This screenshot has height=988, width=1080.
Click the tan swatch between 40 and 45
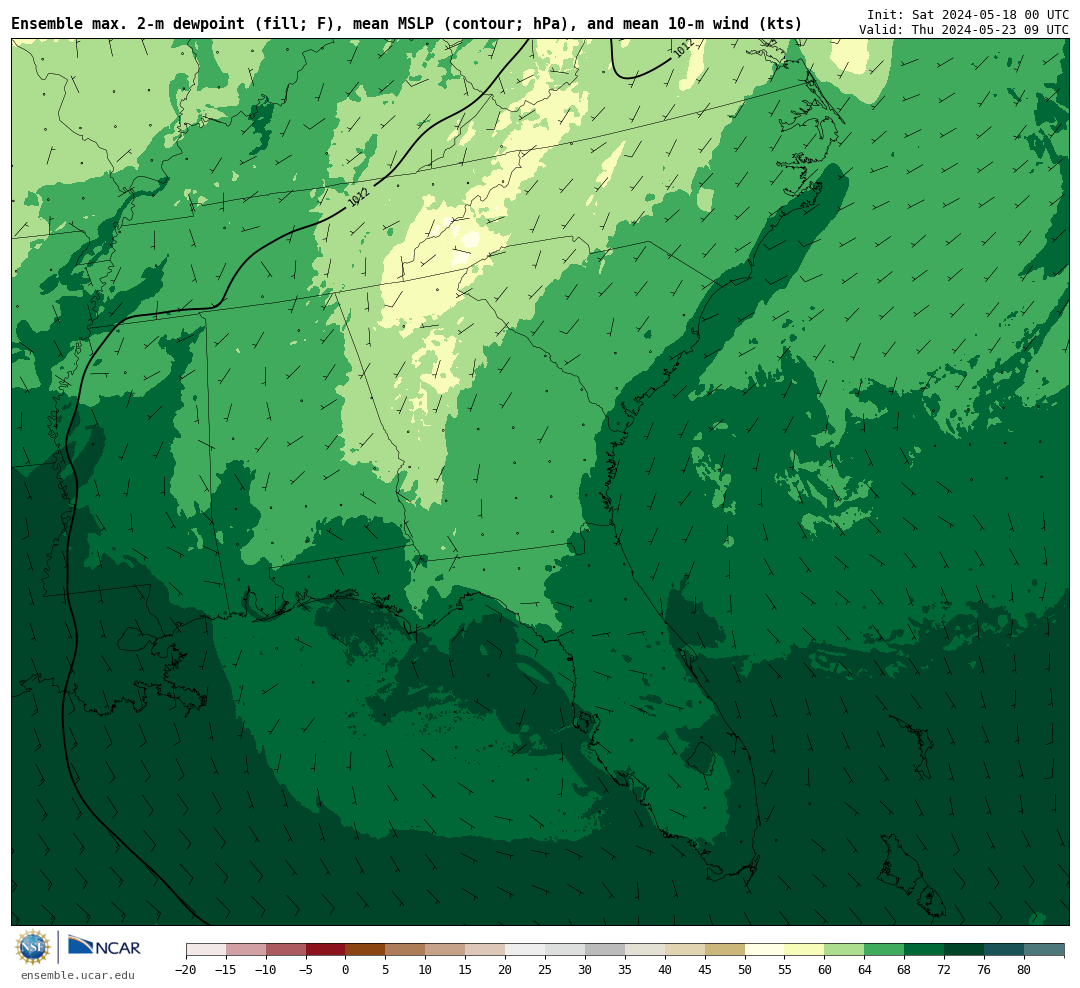point(685,950)
